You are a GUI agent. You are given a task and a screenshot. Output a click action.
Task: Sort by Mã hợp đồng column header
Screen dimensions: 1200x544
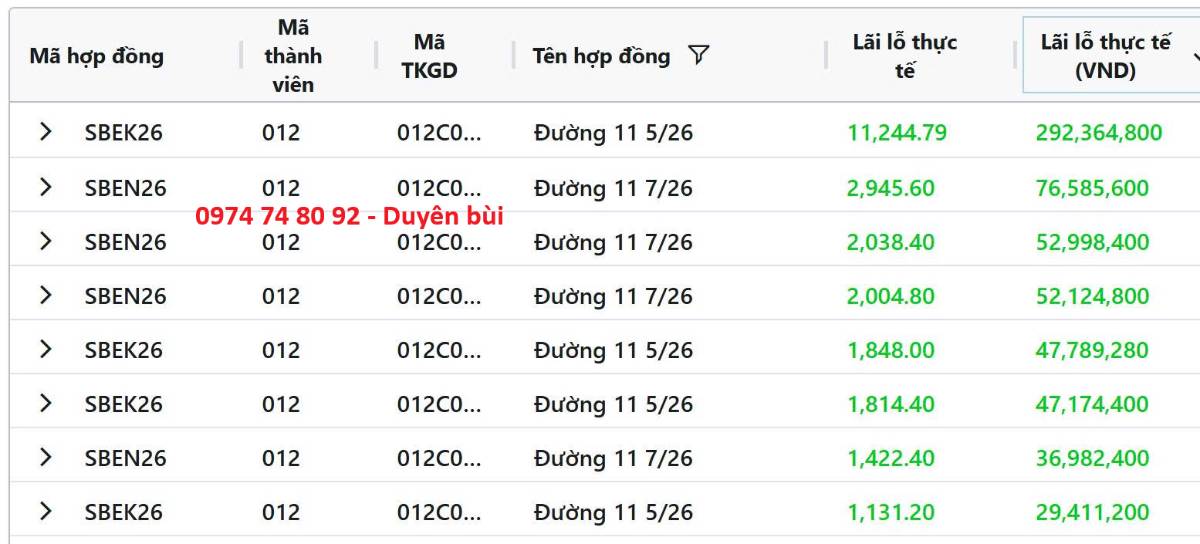96,56
